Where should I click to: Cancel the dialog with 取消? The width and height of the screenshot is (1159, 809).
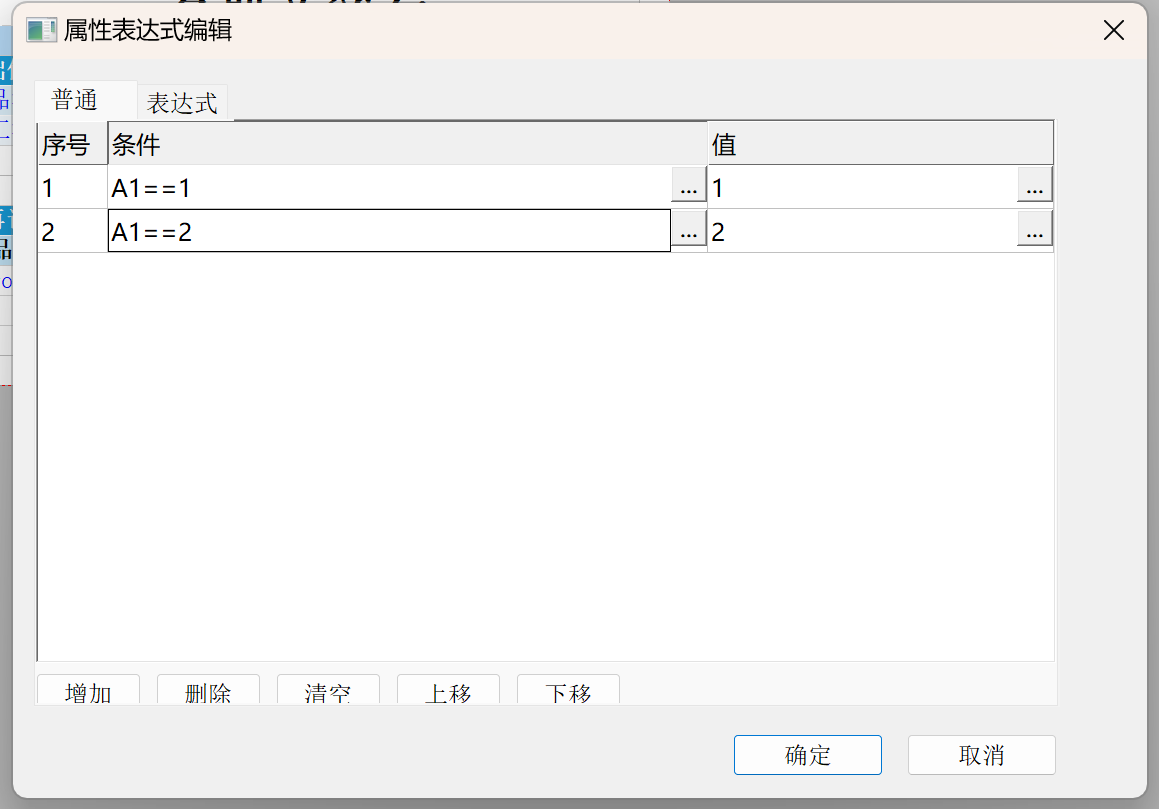981,755
